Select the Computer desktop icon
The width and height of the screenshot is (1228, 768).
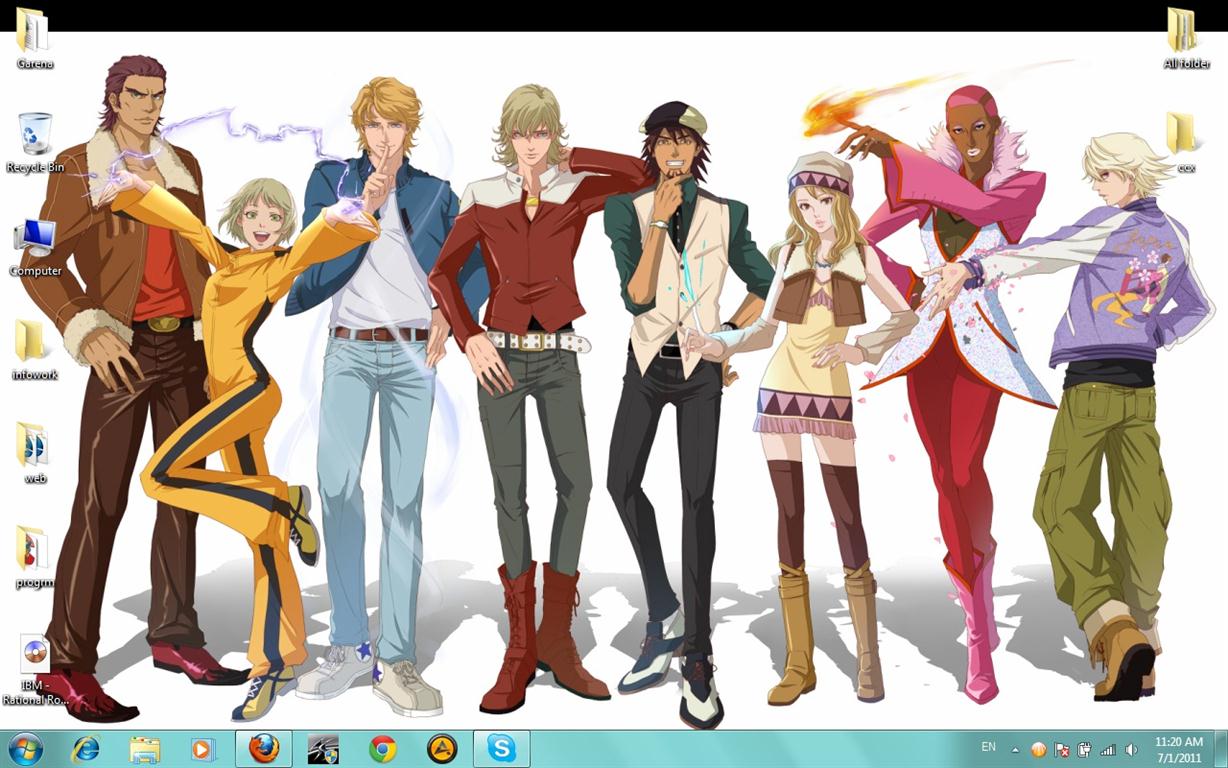[35, 246]
